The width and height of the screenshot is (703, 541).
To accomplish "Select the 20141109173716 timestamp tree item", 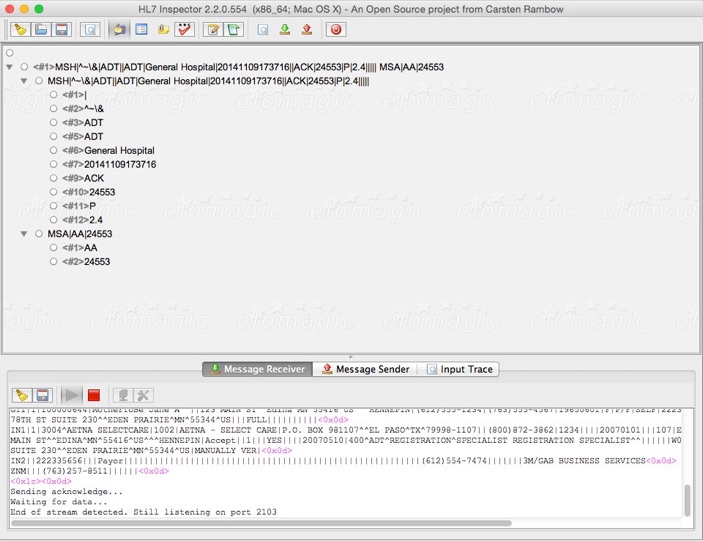I will pos(120,164).
